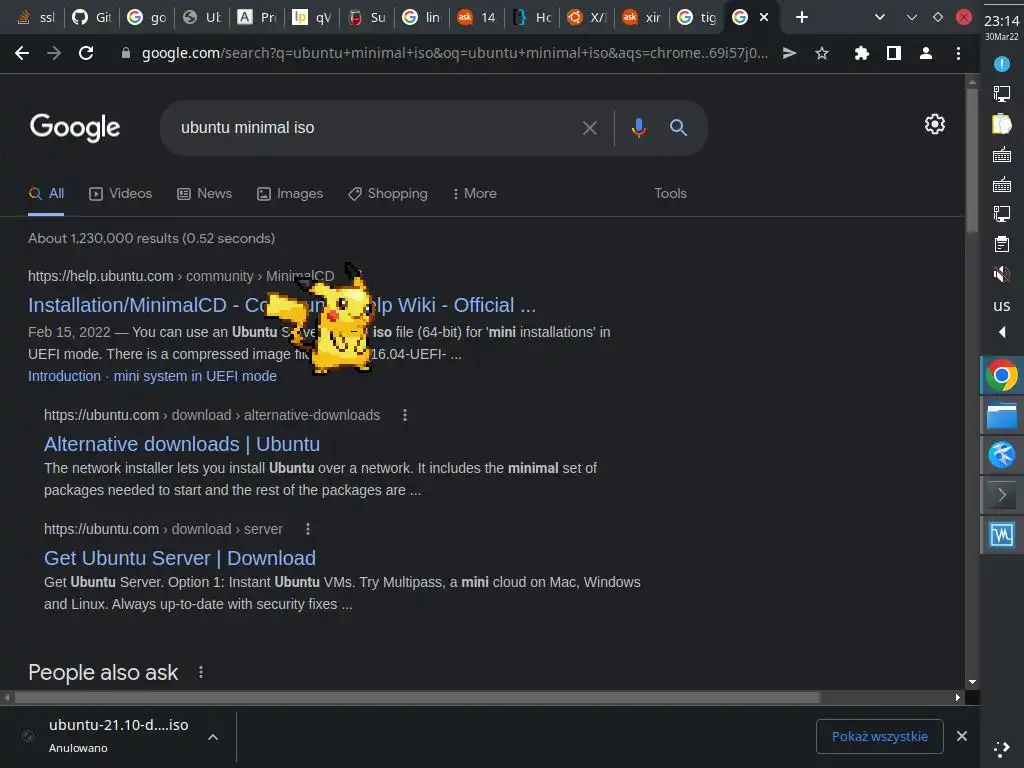Image resolution: width=1024 pixels, height=768 pixels.
Task: Open options for Alternative downloads result
Action: tap(405, 415)
